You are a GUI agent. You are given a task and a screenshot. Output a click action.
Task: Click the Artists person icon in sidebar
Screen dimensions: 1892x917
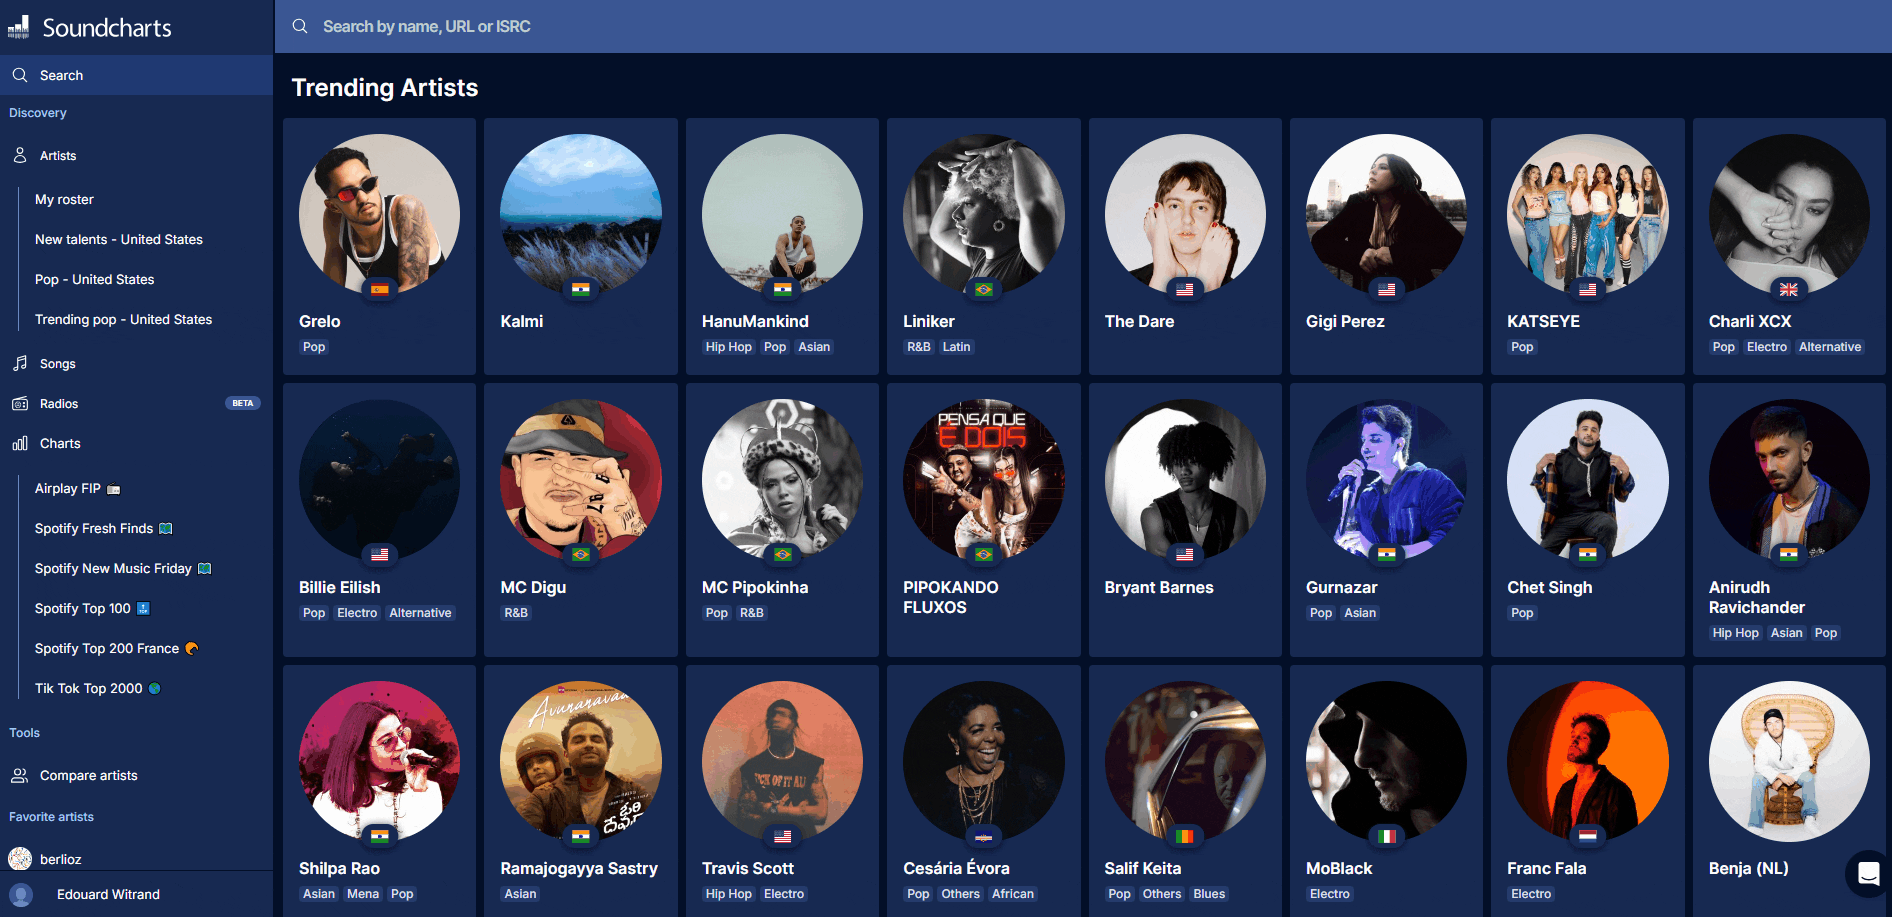[x=20, y=155]
